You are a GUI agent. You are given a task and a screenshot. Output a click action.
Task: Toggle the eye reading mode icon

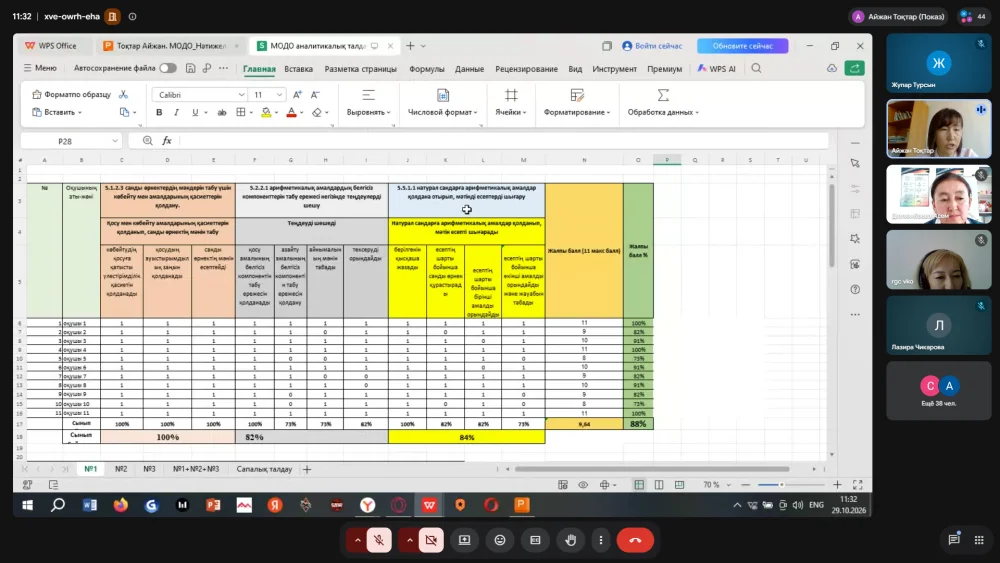[583, 485]
